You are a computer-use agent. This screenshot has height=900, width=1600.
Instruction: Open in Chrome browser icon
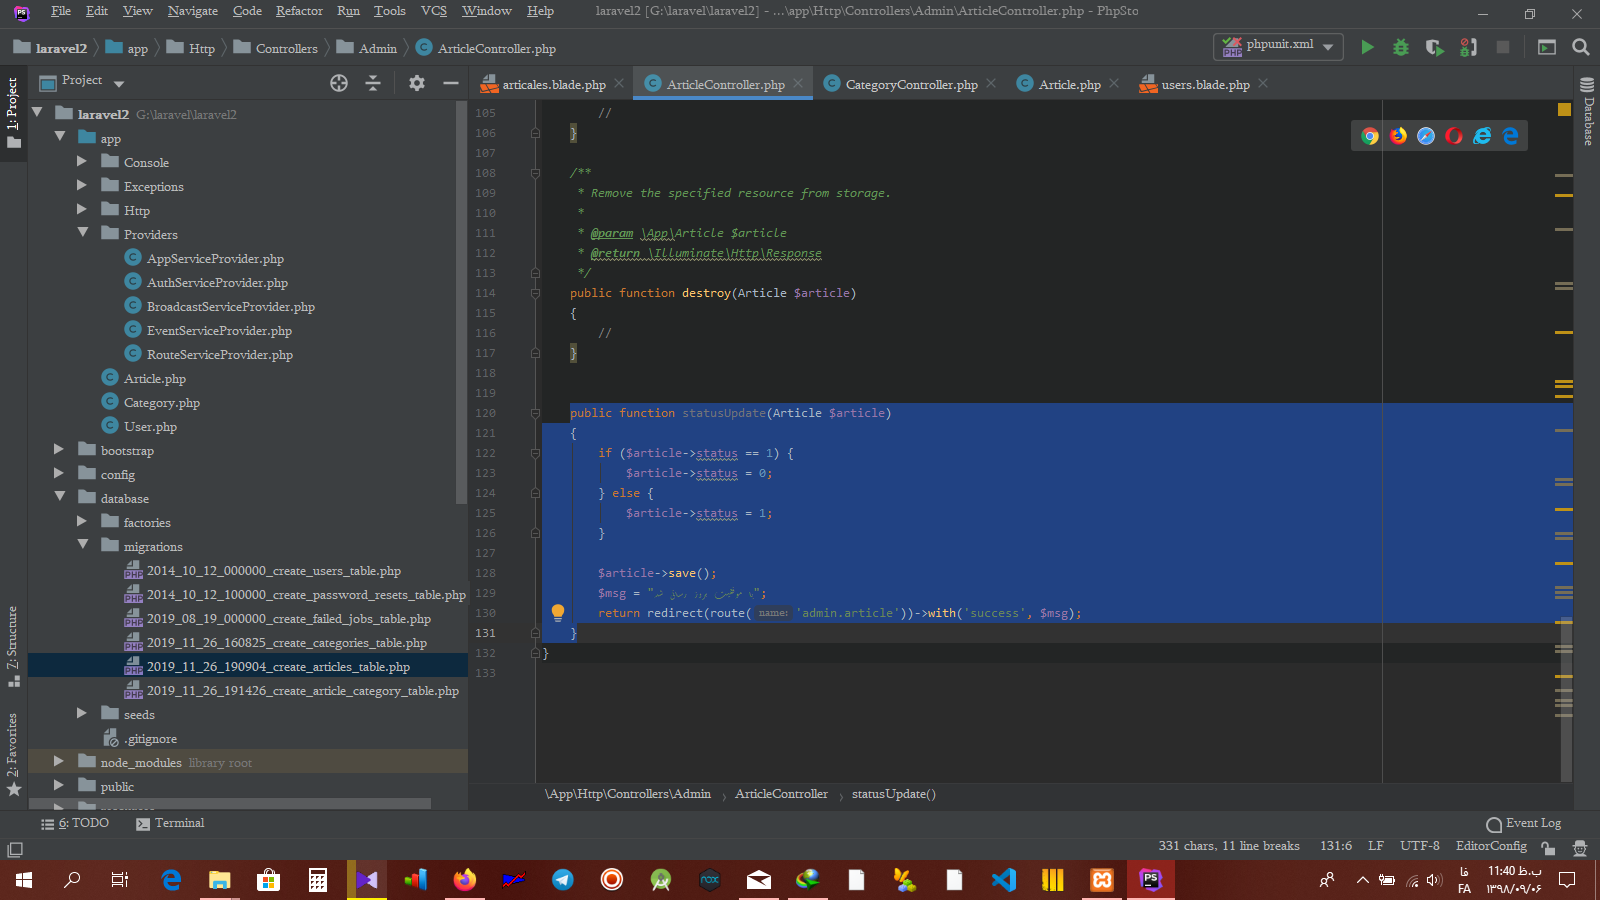[1370, 136]
